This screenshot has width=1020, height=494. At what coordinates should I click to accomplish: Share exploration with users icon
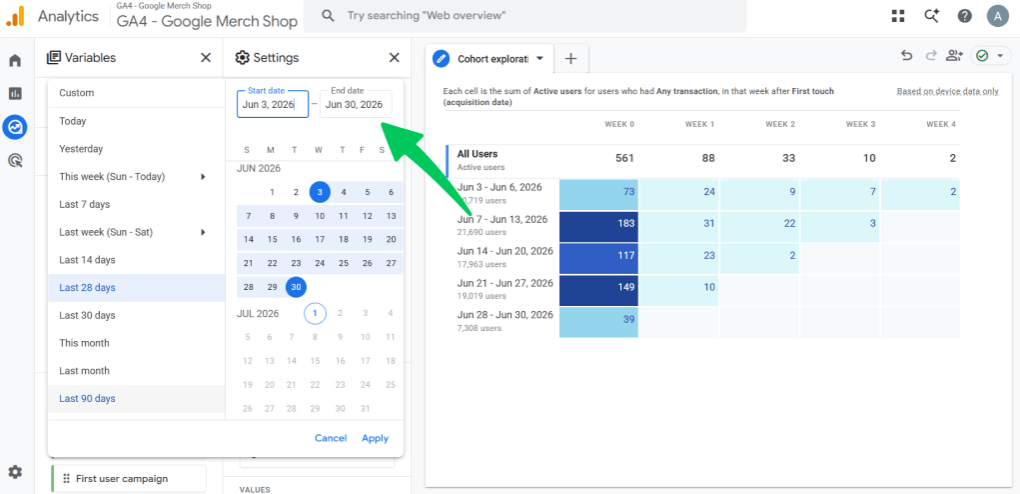(954, 56)
